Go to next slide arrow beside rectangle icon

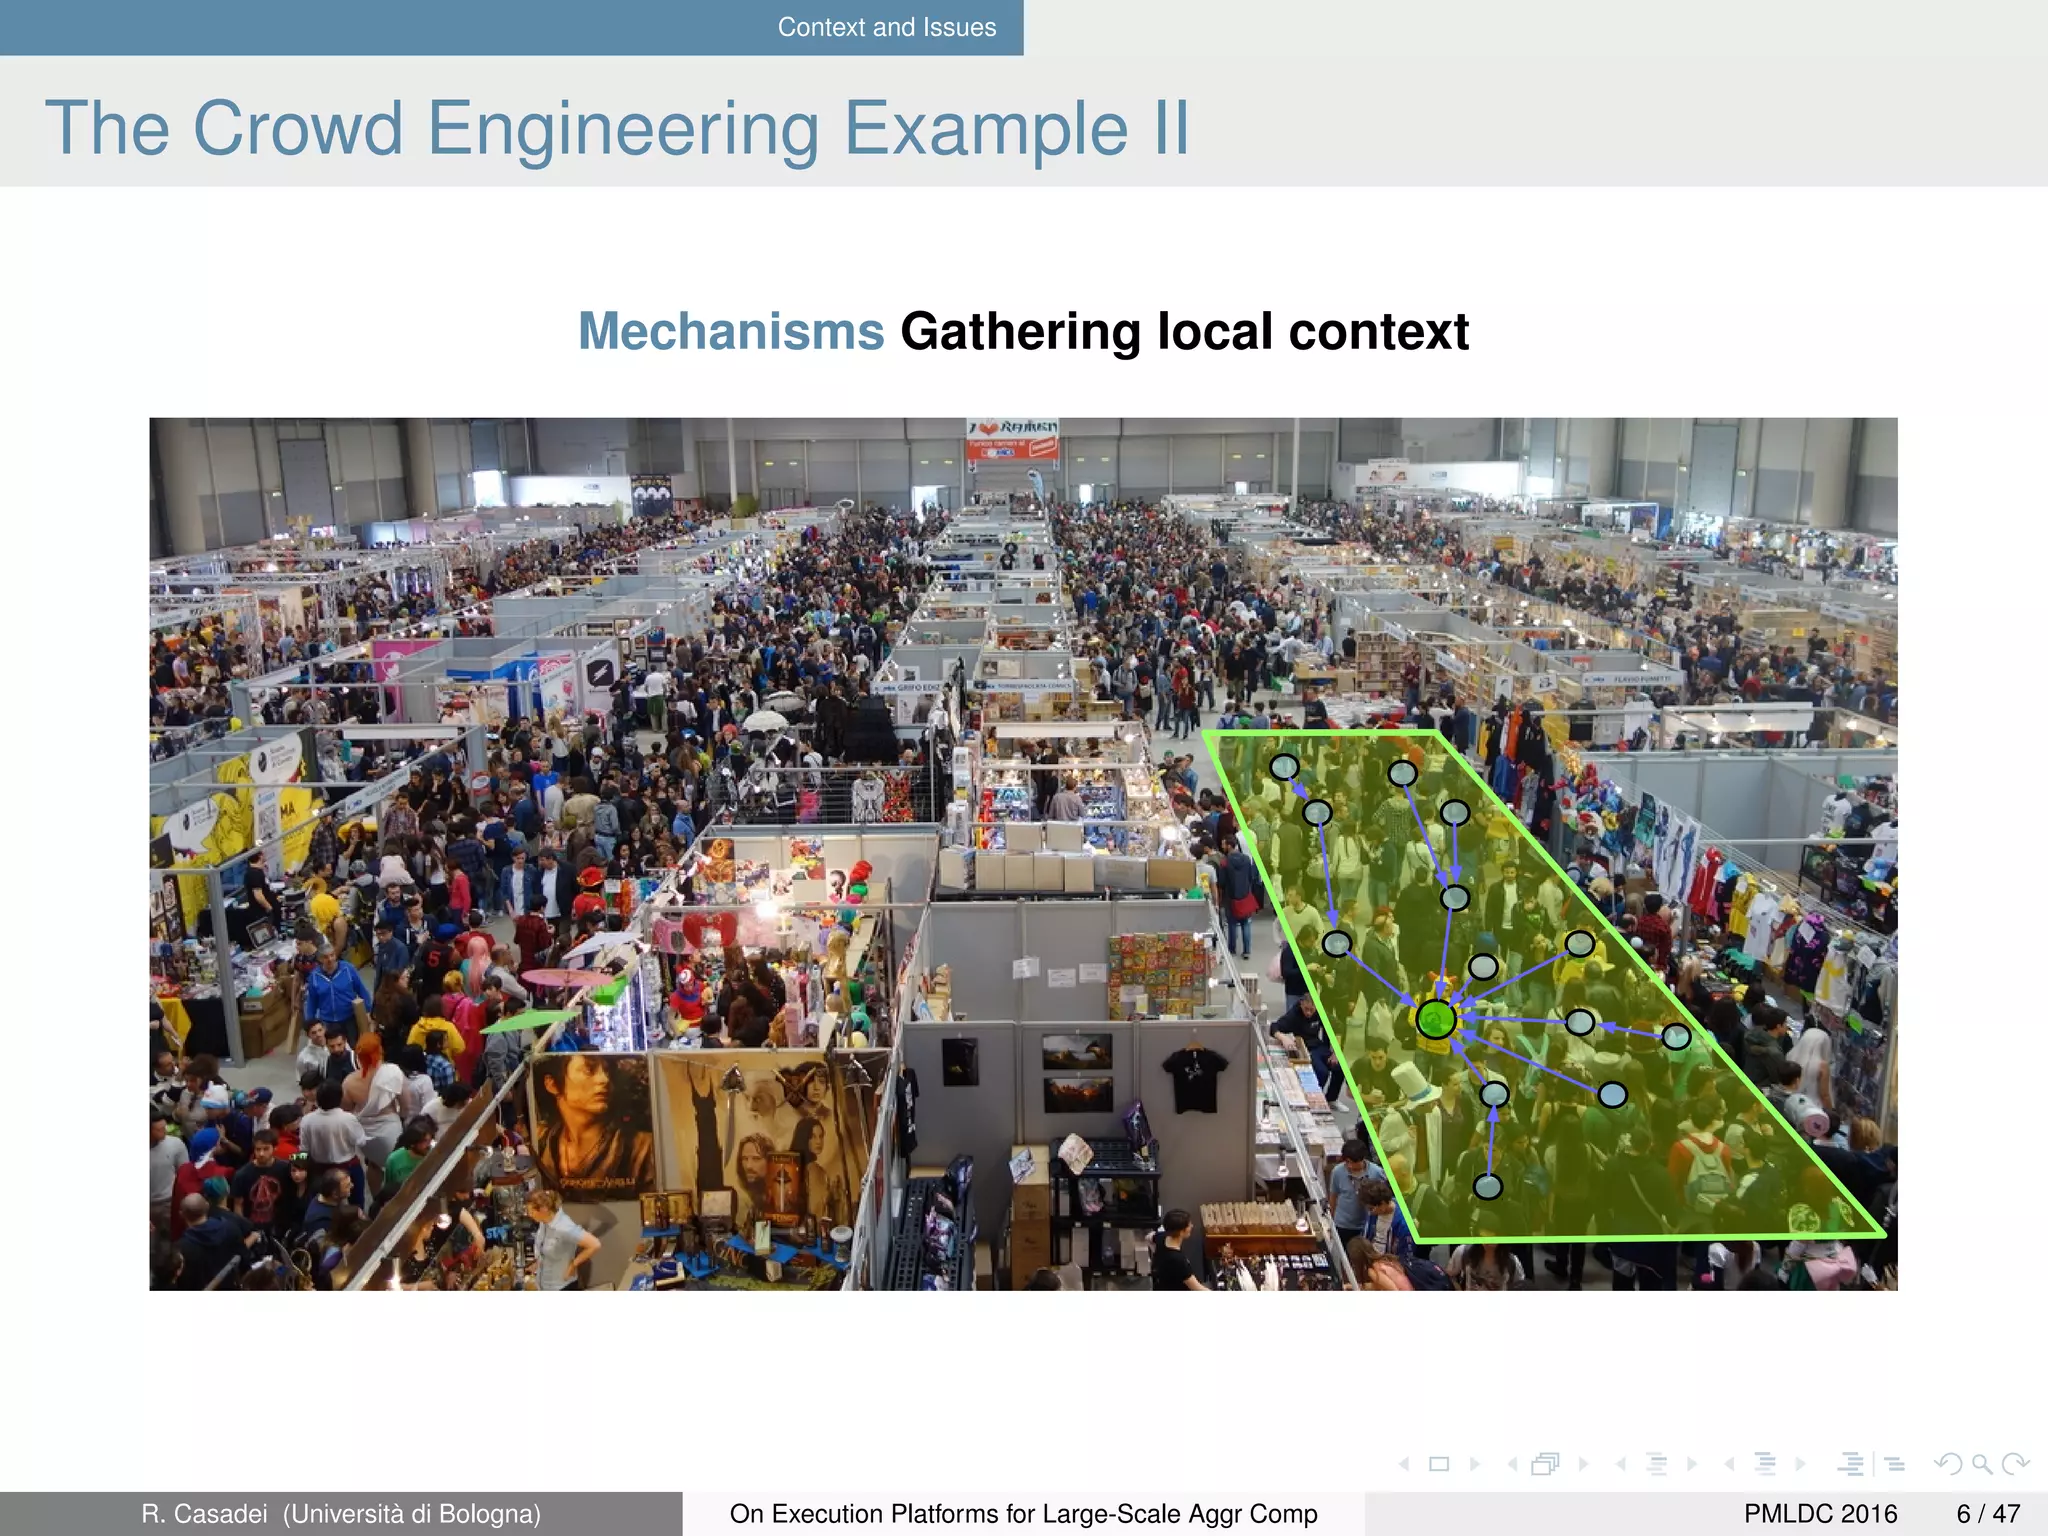1474,1464
